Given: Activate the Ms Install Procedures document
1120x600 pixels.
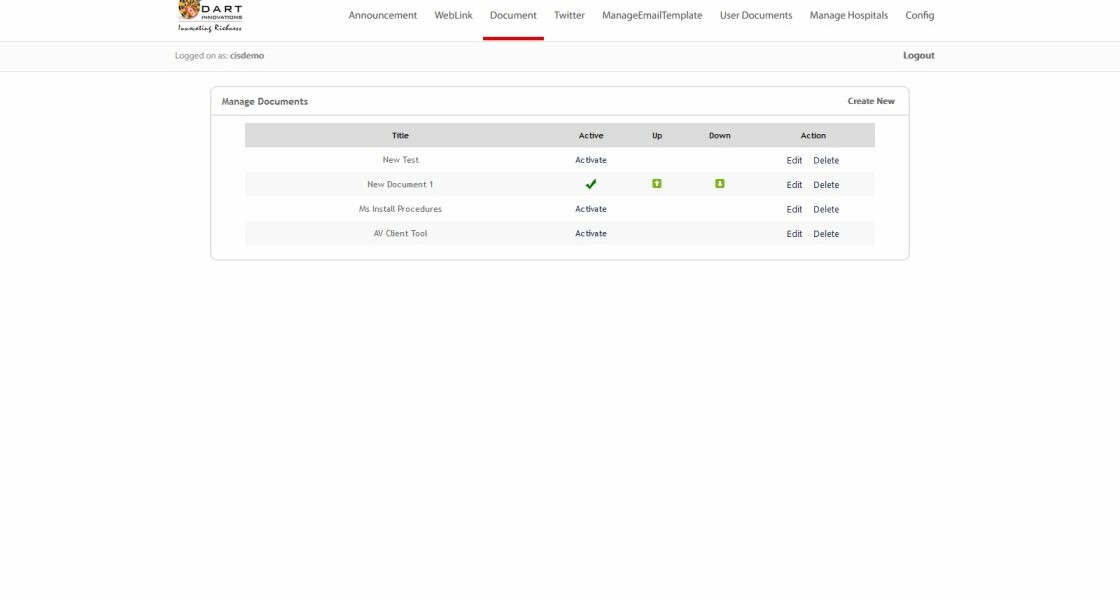Looking at the screenshot, I should click(x=590, y=209).
